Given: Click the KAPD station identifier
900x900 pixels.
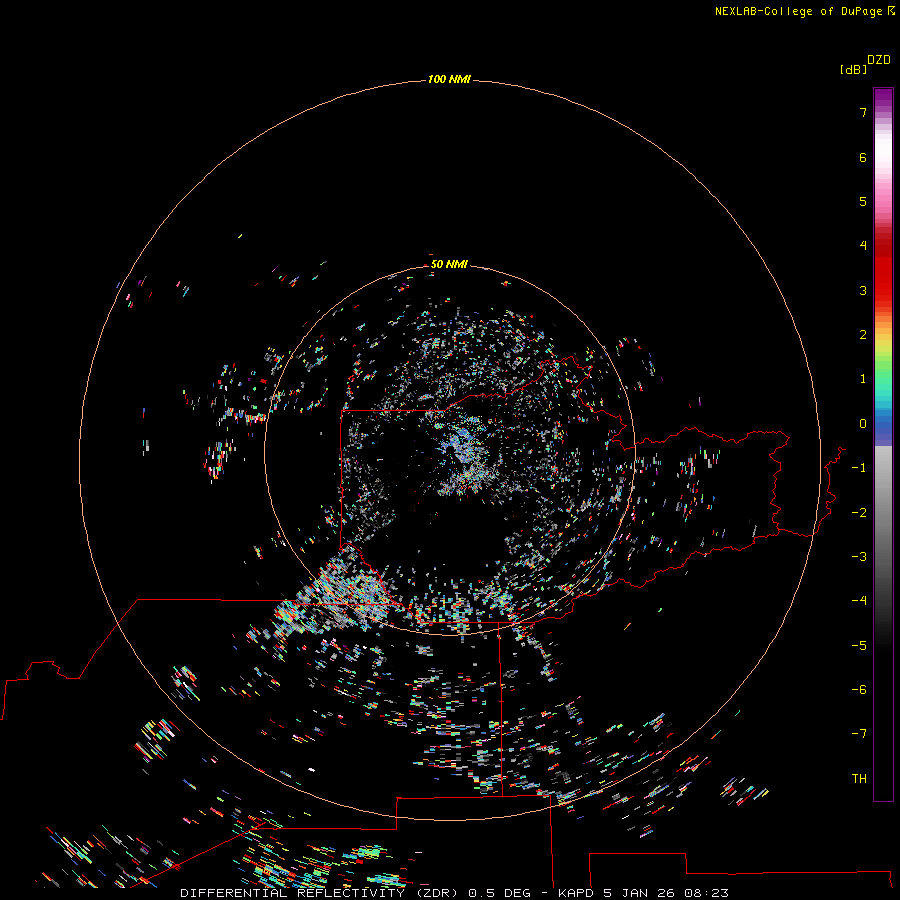Looking at the screenshot, I should pos(576,893).
